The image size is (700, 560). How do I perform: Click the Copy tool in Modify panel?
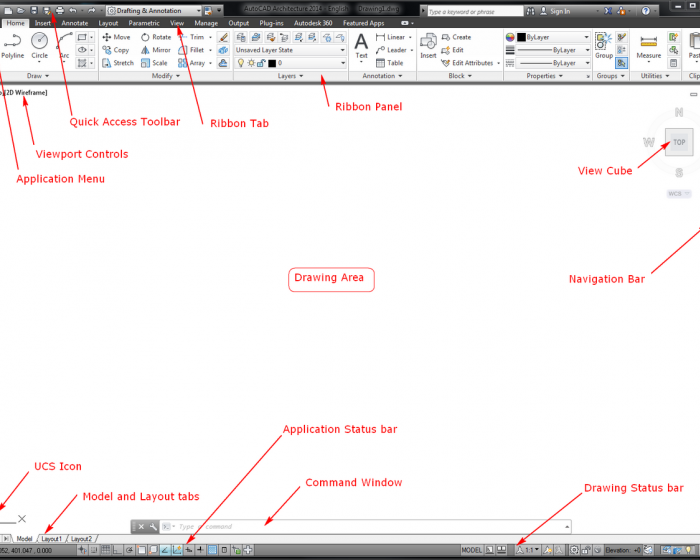(x=116, y=50)
